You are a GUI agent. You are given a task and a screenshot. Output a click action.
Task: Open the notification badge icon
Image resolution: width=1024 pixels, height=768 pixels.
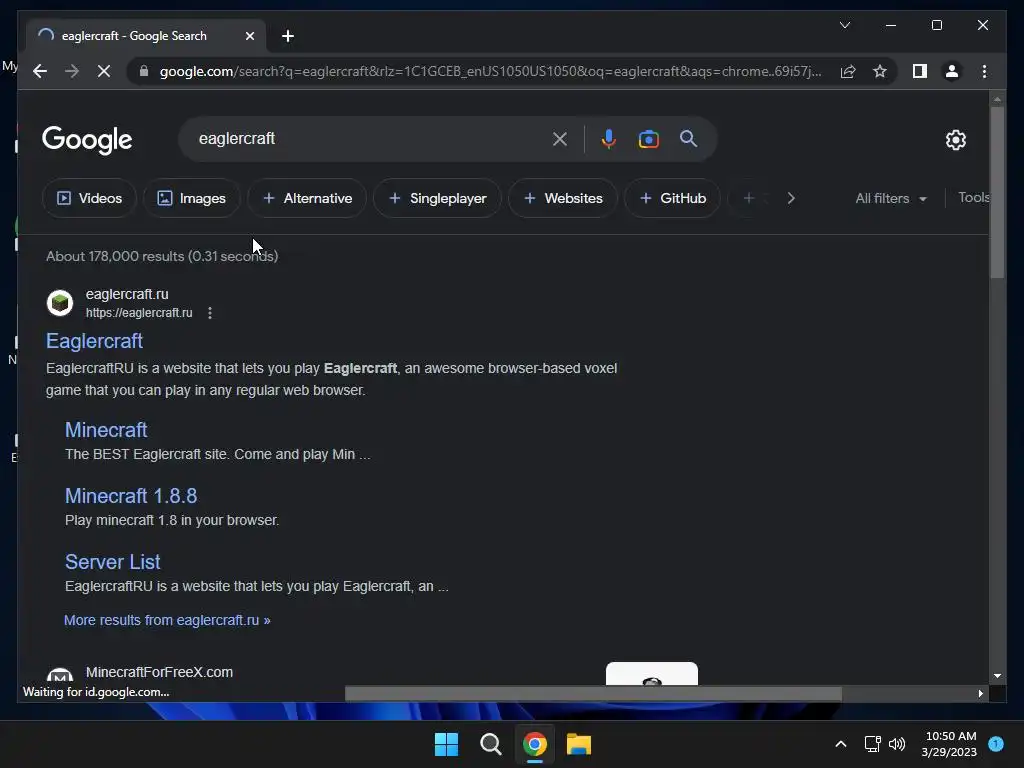point(996,744)
